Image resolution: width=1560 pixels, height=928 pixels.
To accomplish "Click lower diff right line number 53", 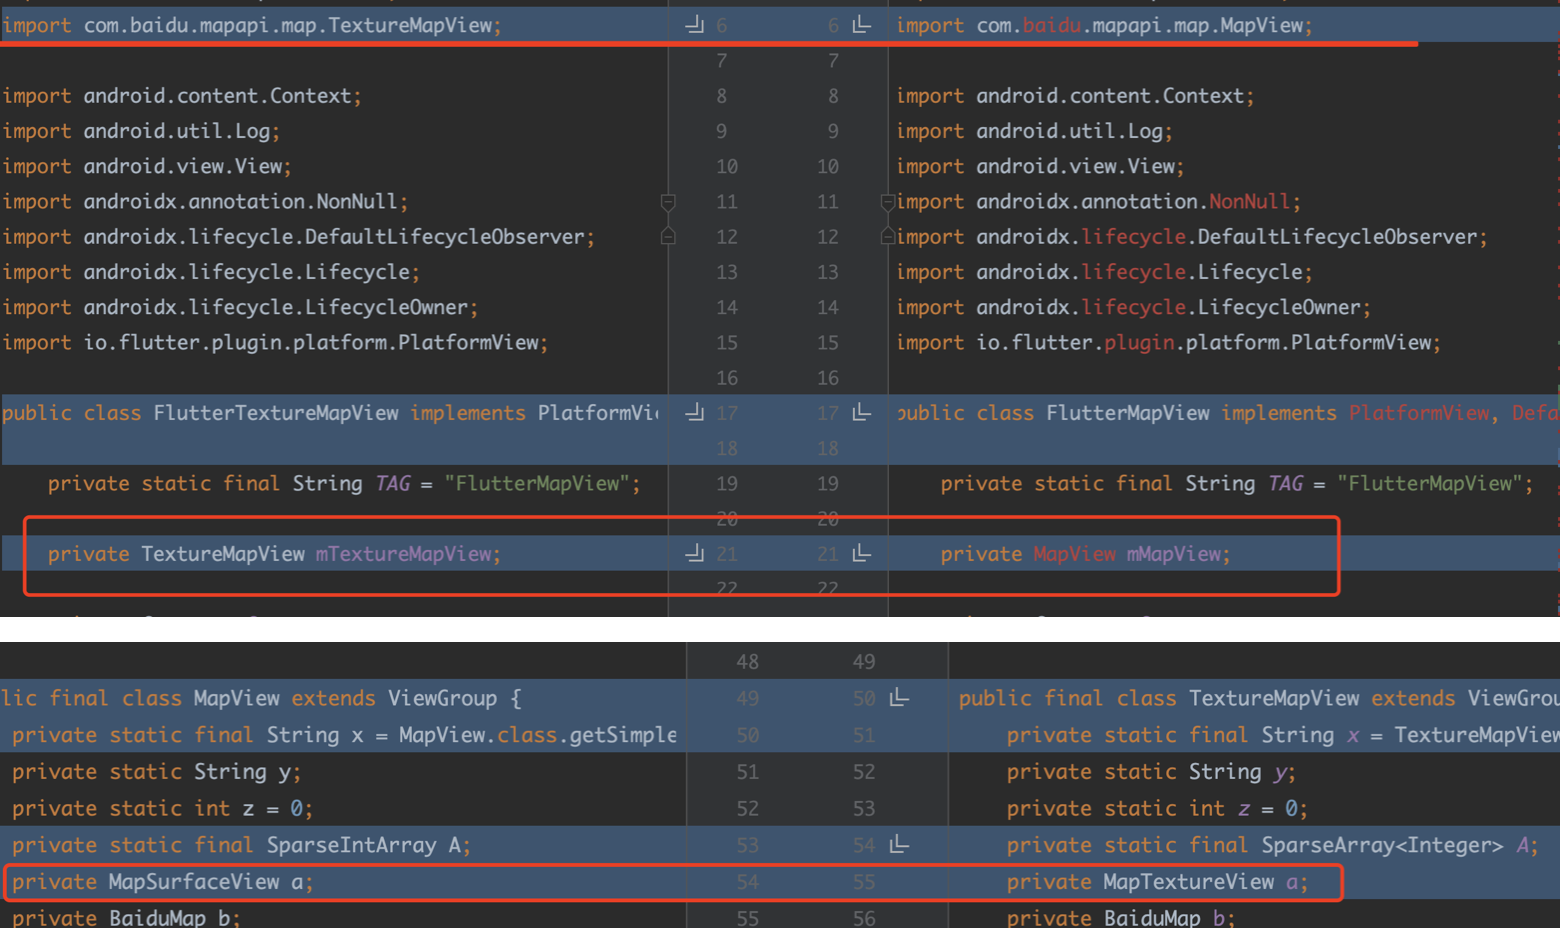I will [x=864, y=808].
